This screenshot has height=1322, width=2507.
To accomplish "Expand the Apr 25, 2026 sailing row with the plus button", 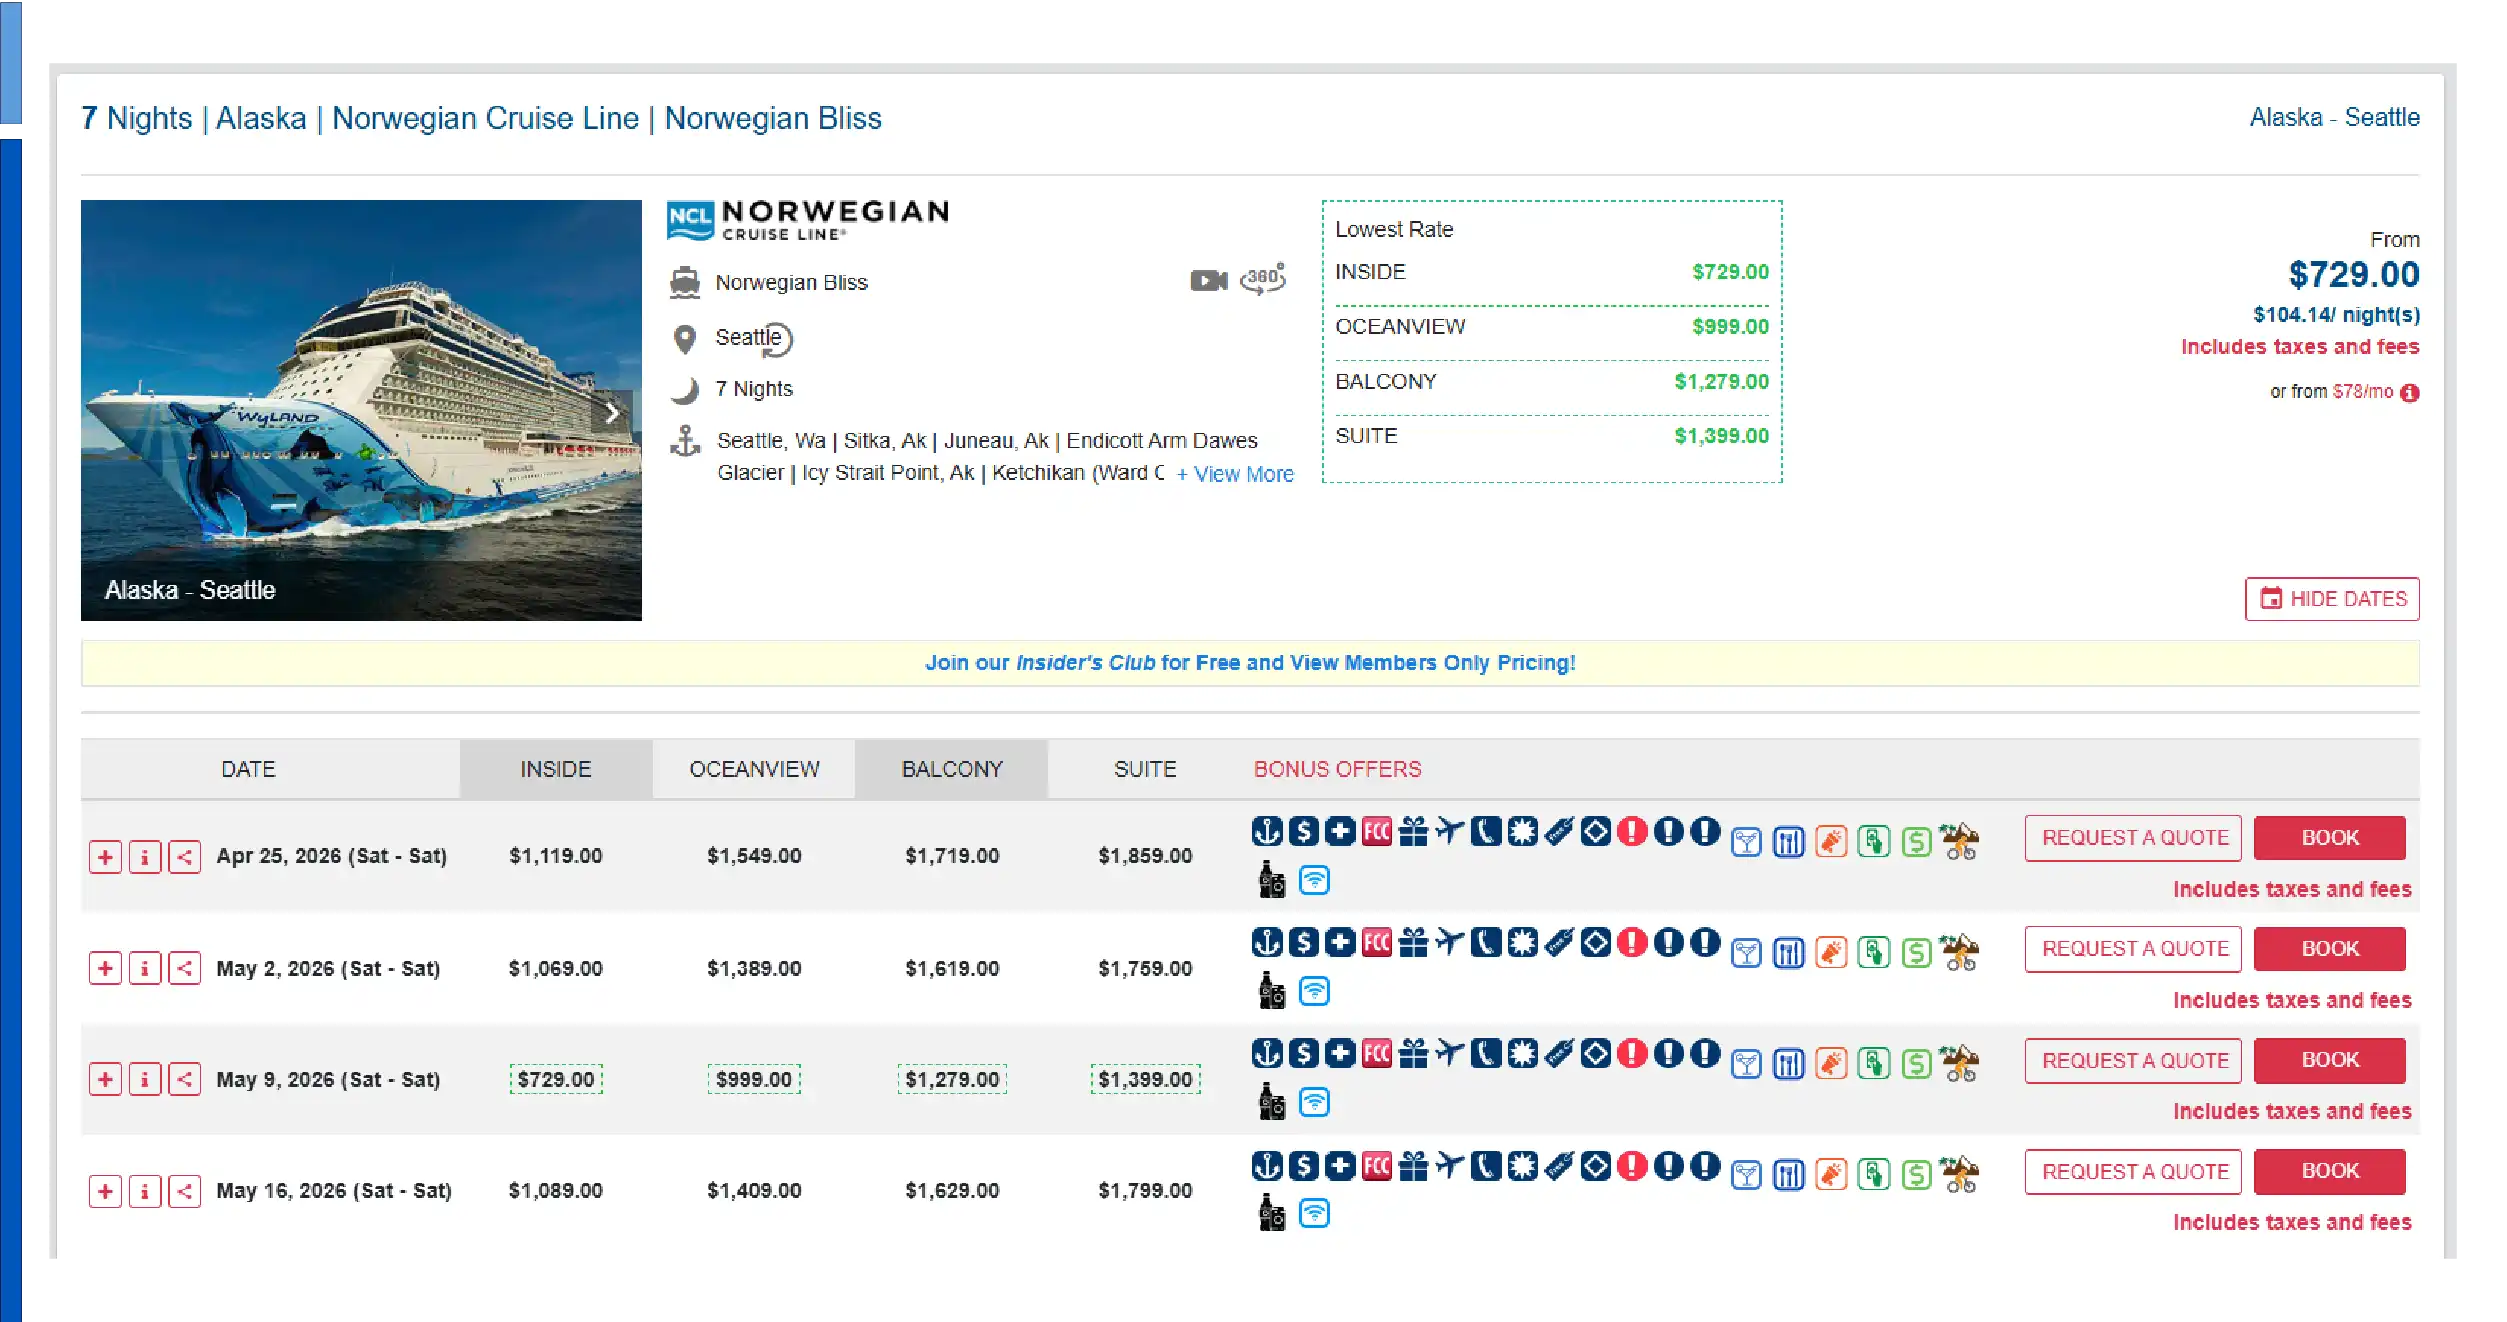I will pyautogui.click(x=105, y=857).
